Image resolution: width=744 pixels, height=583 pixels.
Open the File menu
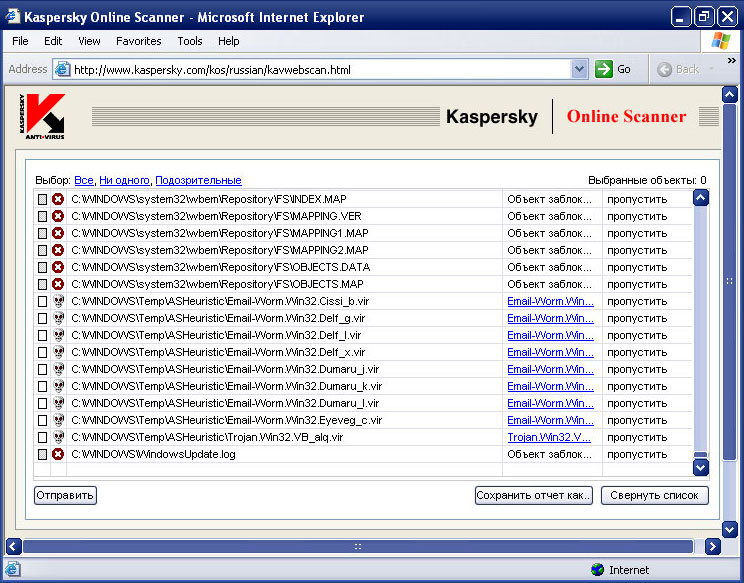[x=20, y=41]
